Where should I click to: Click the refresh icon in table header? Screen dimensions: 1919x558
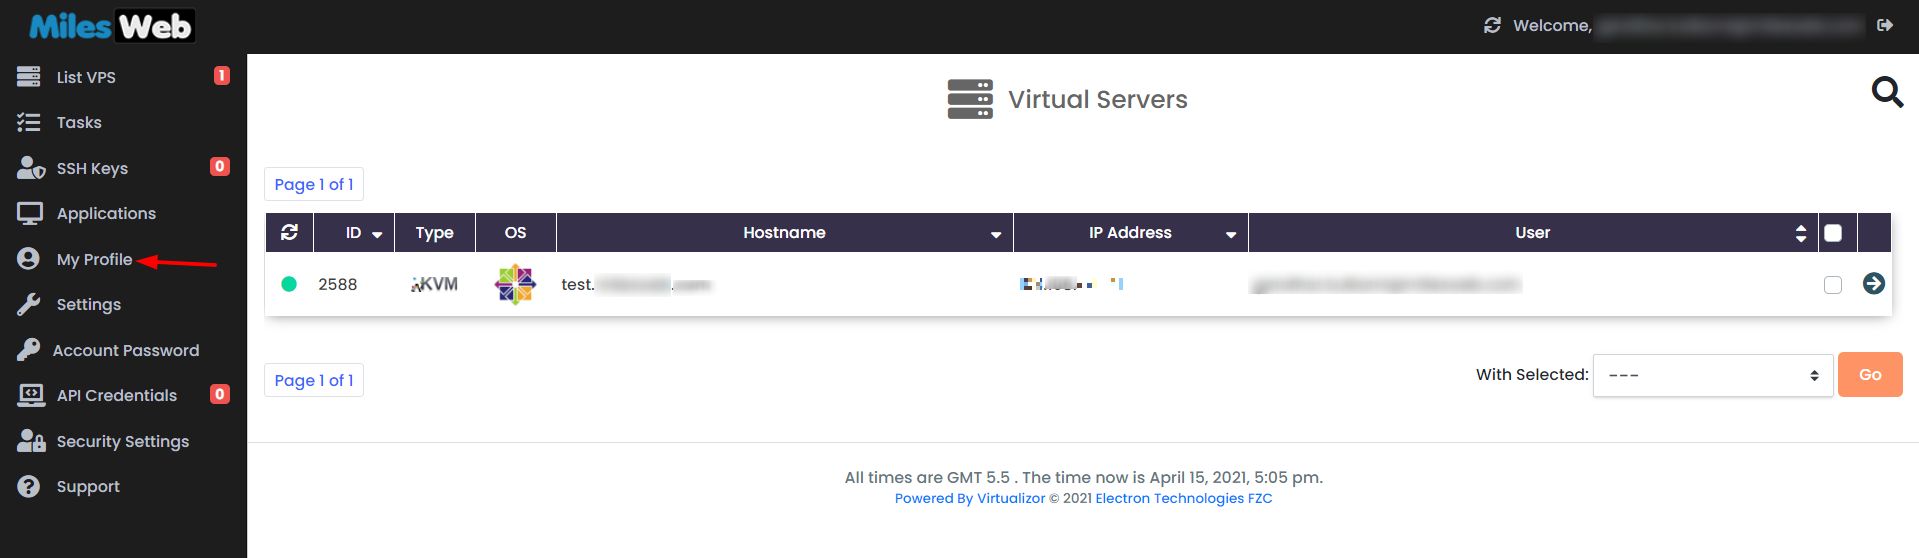[x=289, y=232]
